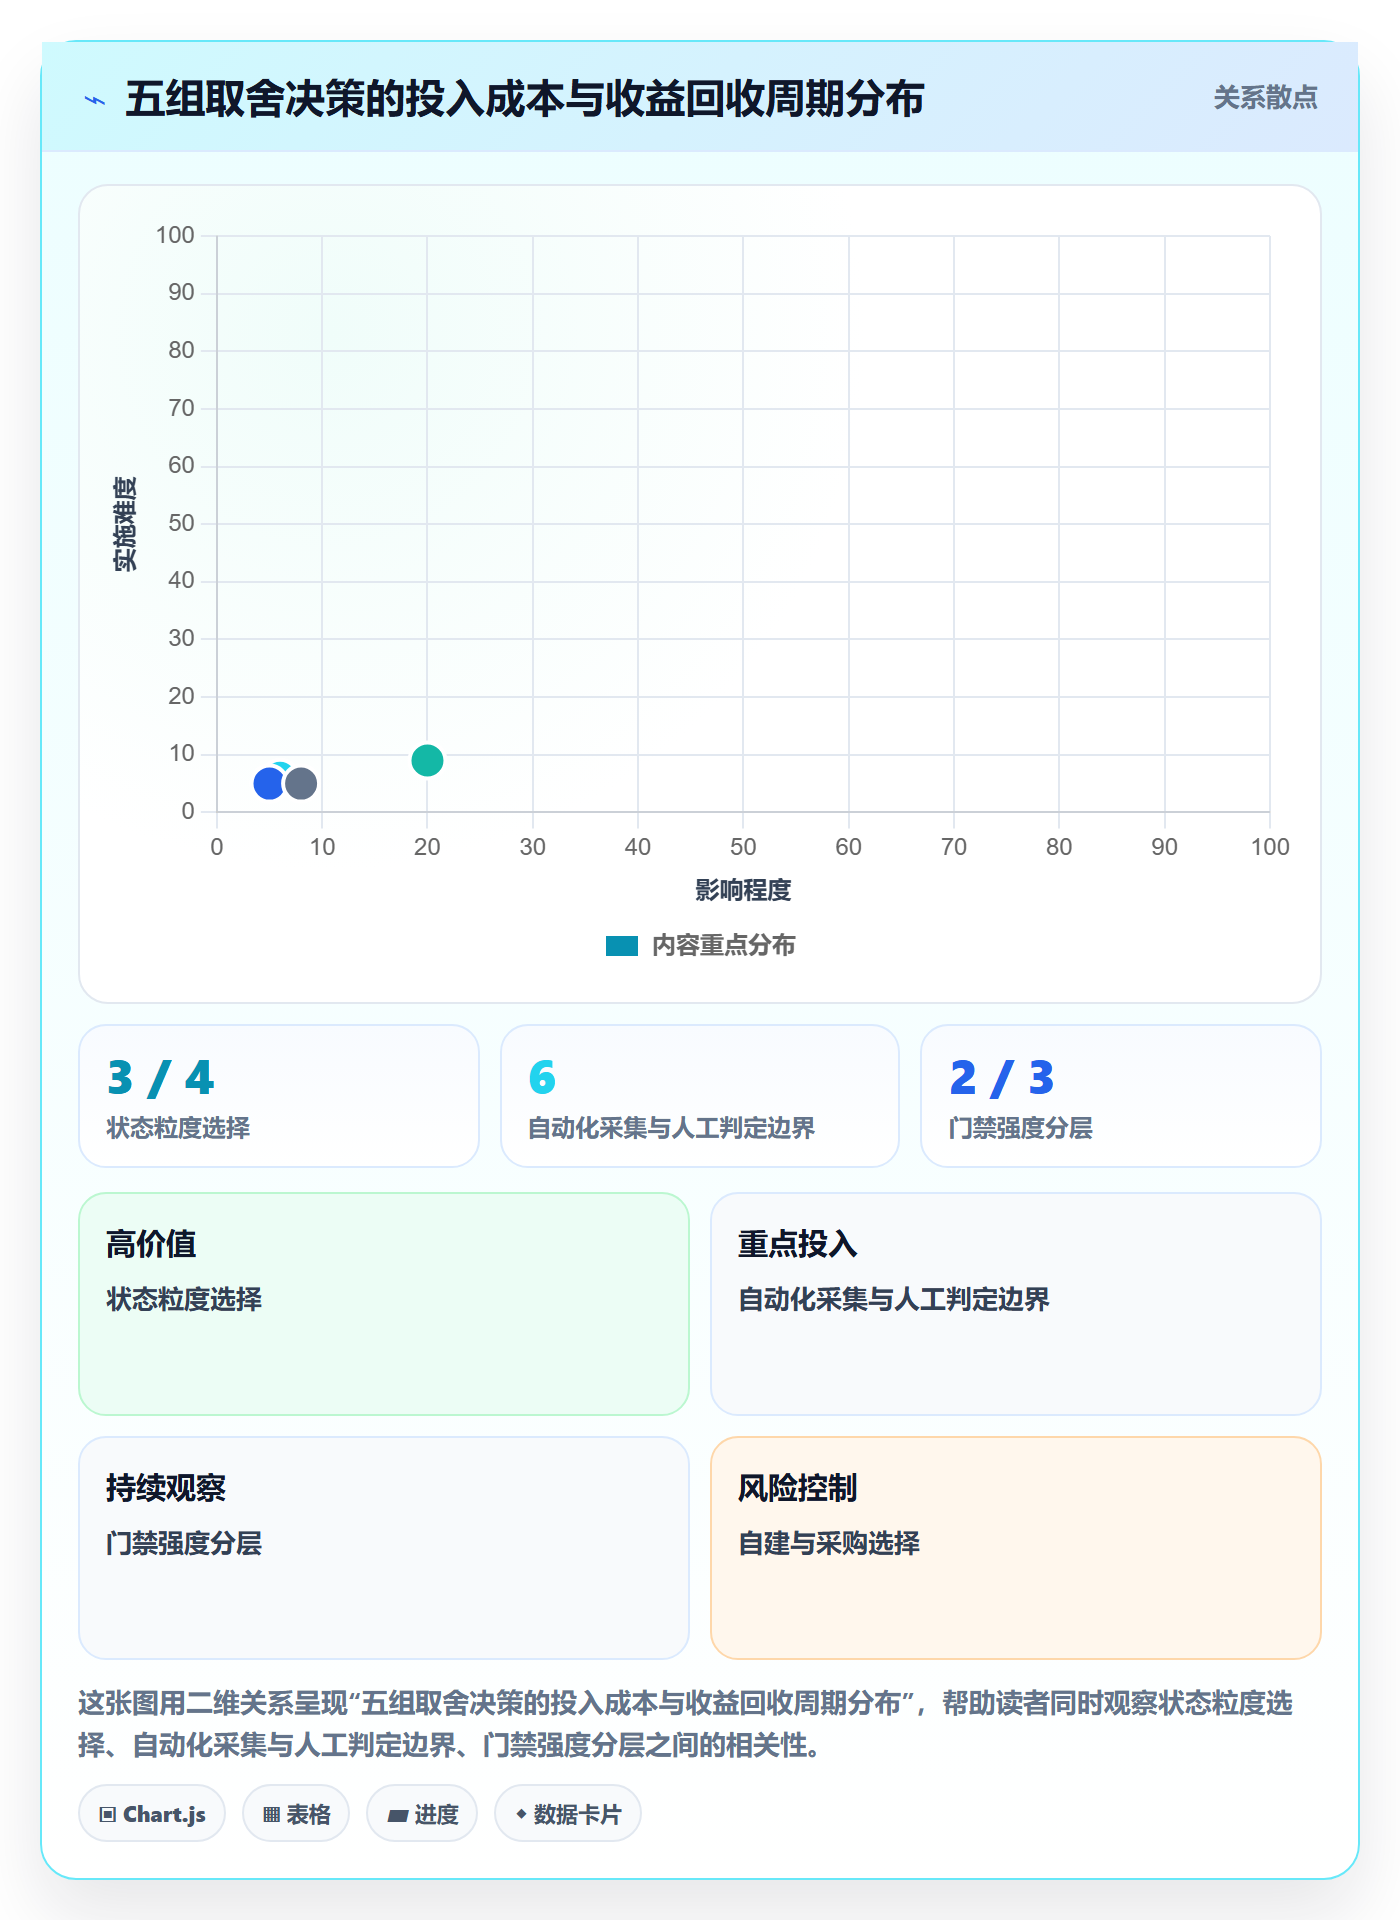Select the 表格 tag chip
This screenshot has height=1920, width=1400.
click(x=296, y=1814)
